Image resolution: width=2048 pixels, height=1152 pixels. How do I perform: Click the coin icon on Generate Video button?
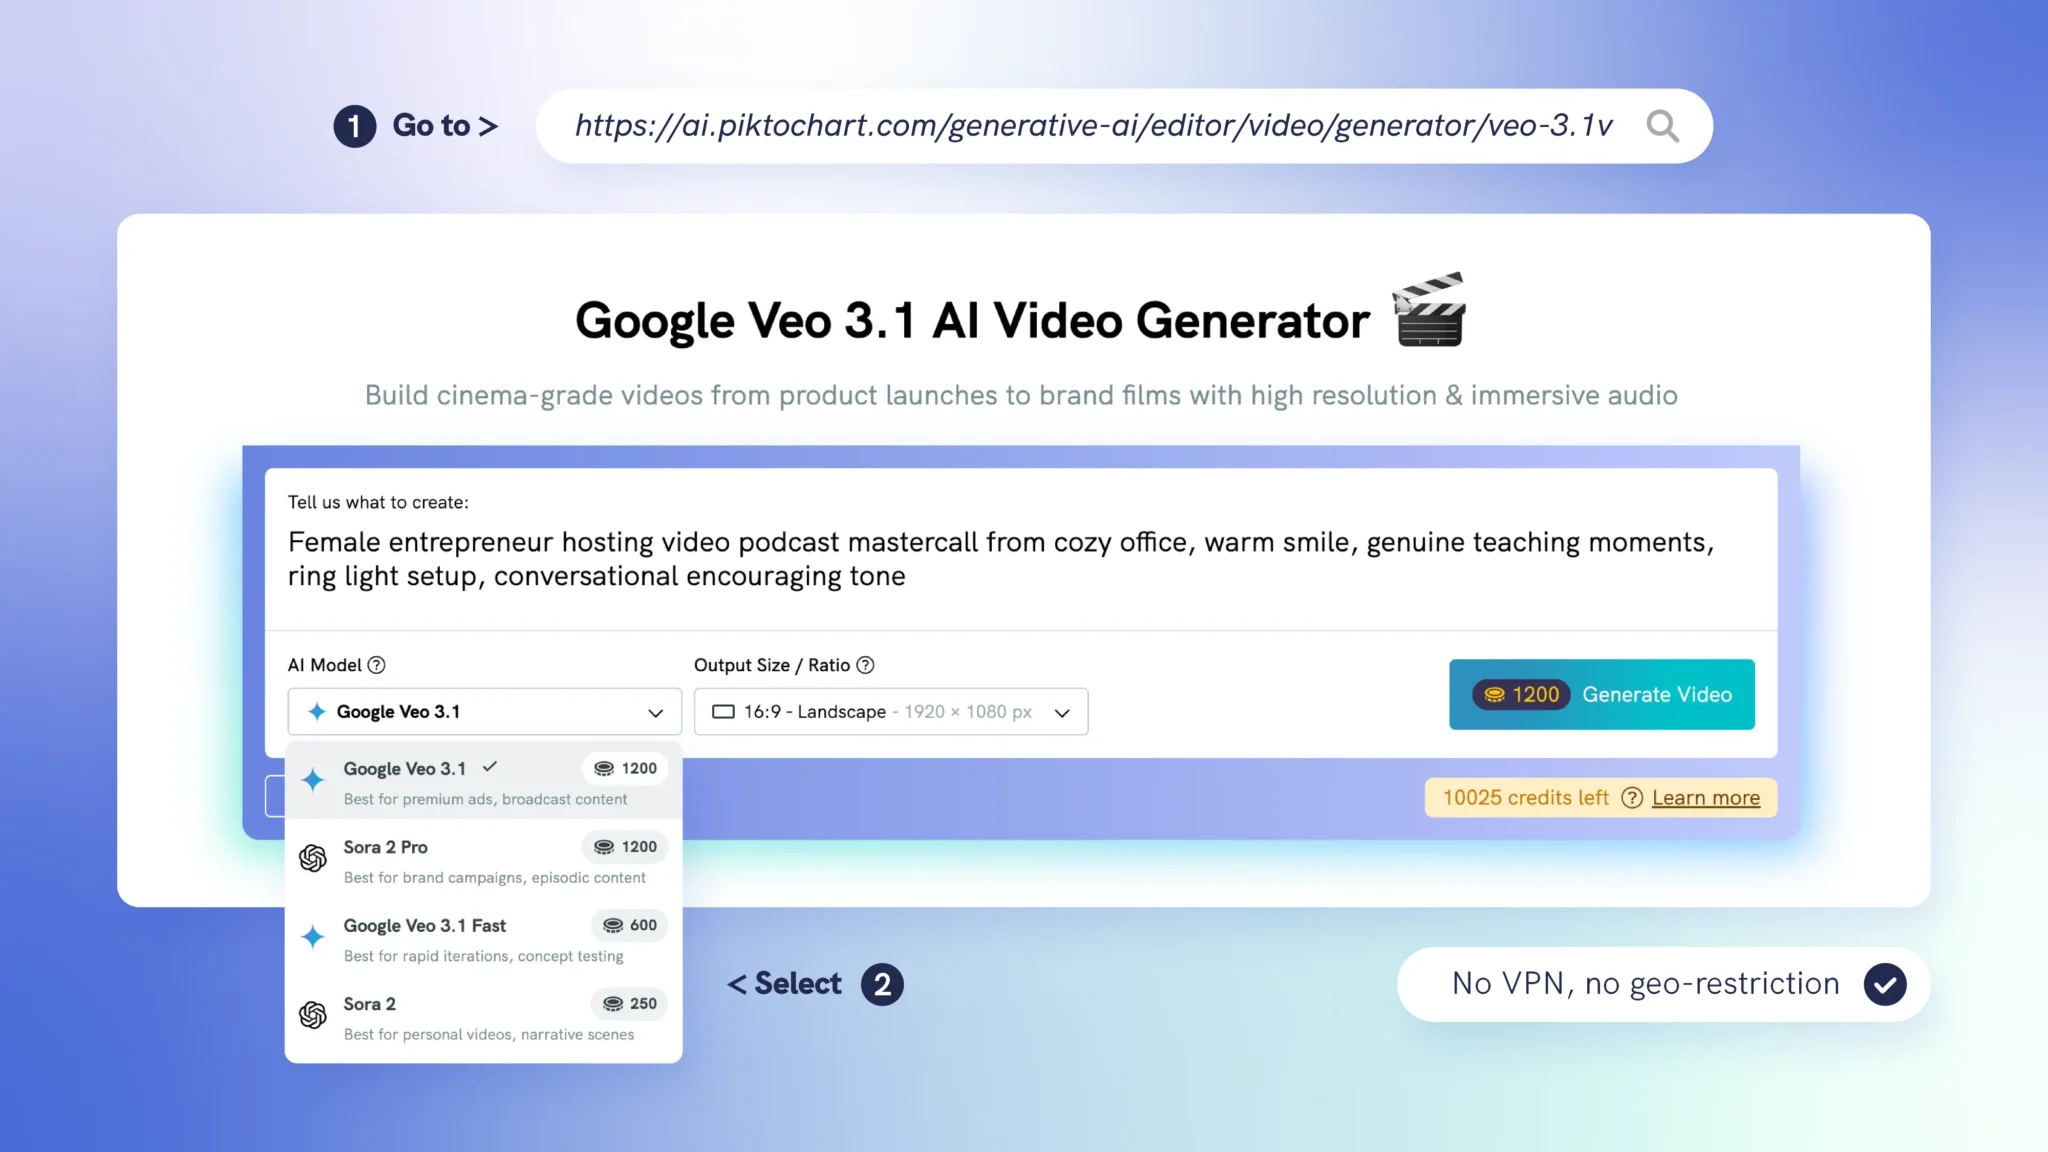click(1496, 694)
